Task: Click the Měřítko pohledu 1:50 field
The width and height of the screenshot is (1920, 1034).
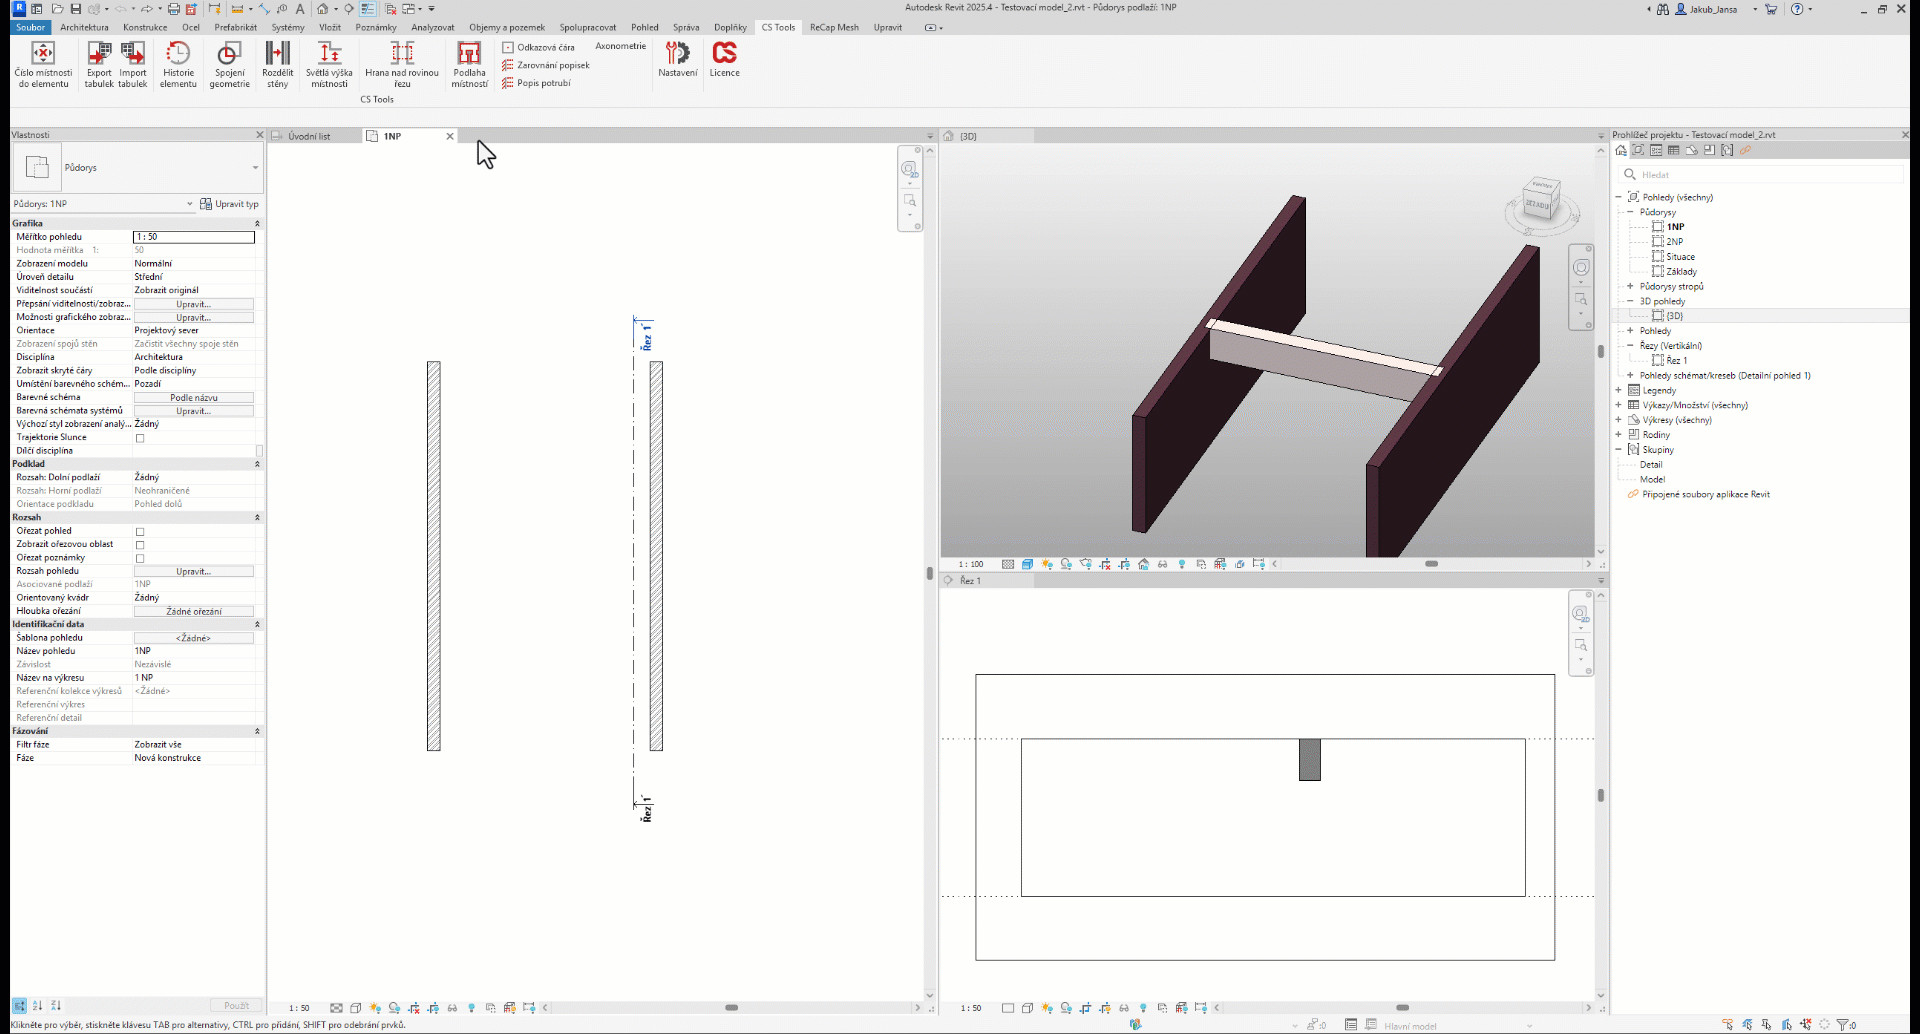Action: click(x=194, y=237)
